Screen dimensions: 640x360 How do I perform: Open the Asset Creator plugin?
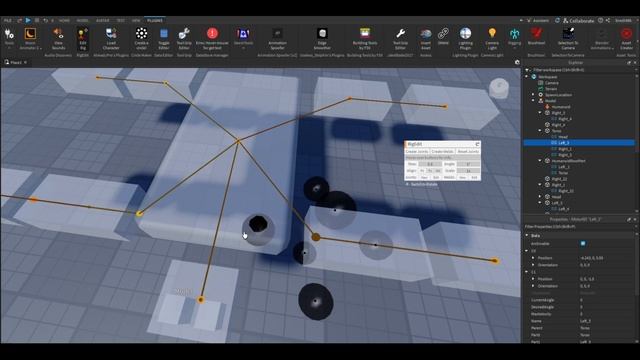point(626,39)
